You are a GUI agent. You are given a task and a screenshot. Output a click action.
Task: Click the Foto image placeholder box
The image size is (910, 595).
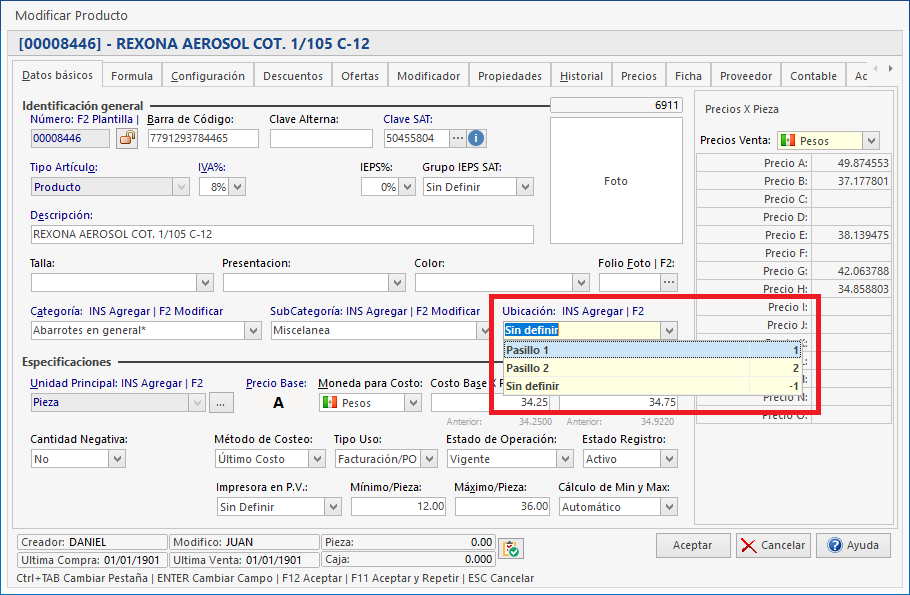(x=615, y=181)
